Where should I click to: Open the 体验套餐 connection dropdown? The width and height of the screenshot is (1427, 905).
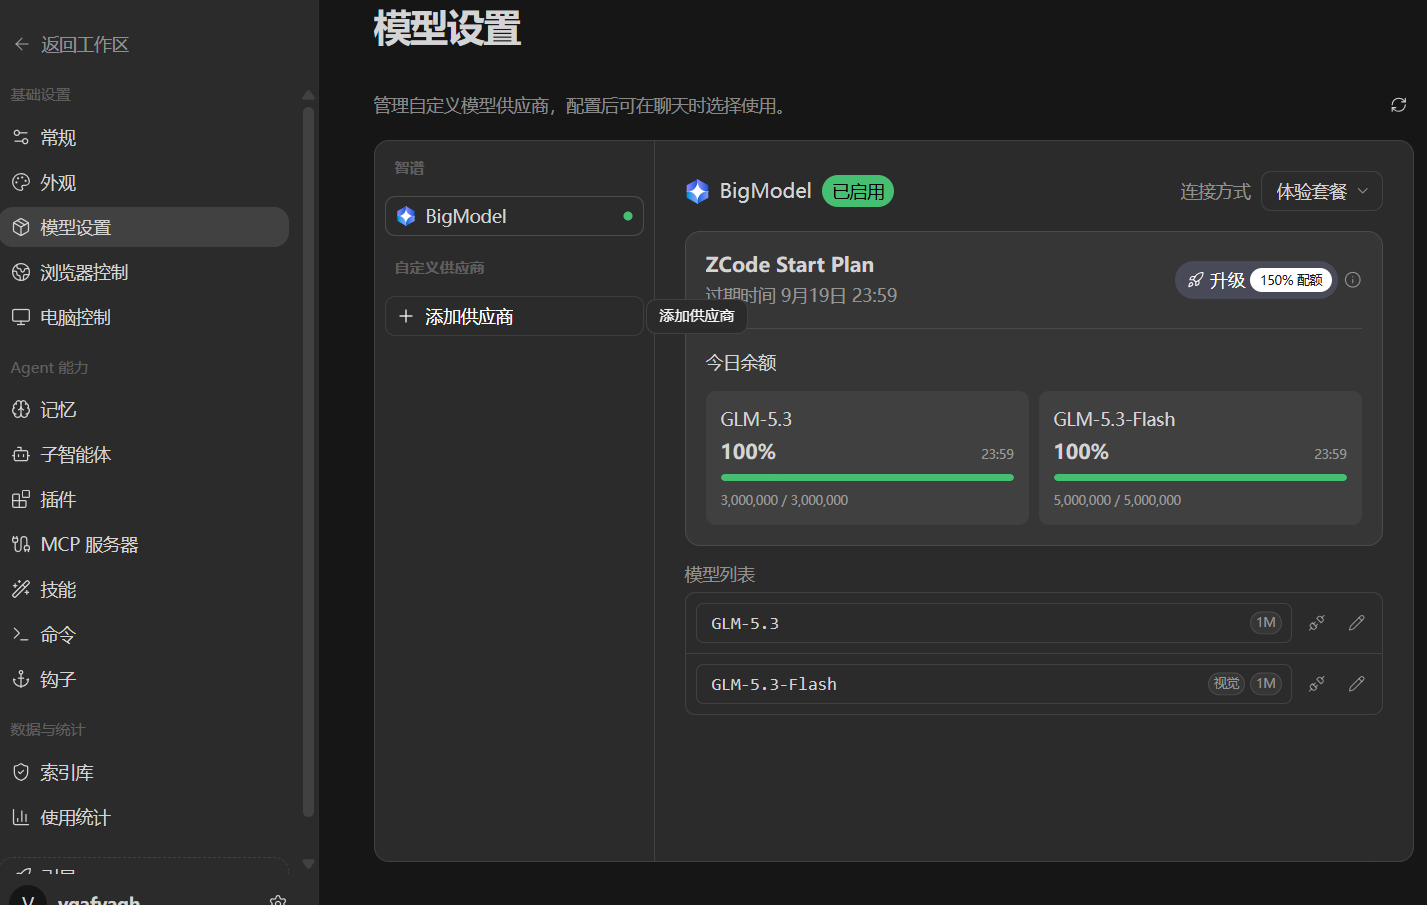click(1322, 191)
